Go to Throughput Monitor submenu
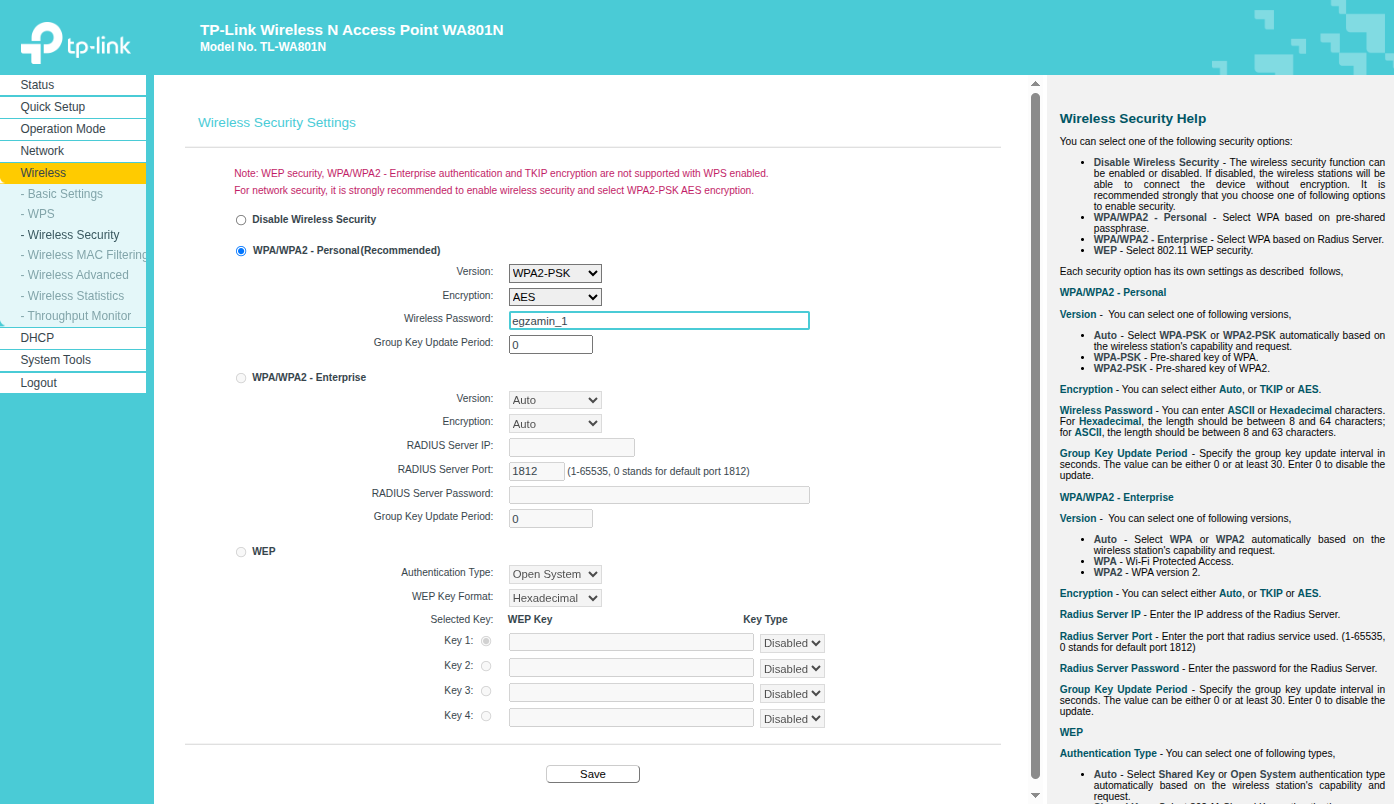 pos(75,316)
